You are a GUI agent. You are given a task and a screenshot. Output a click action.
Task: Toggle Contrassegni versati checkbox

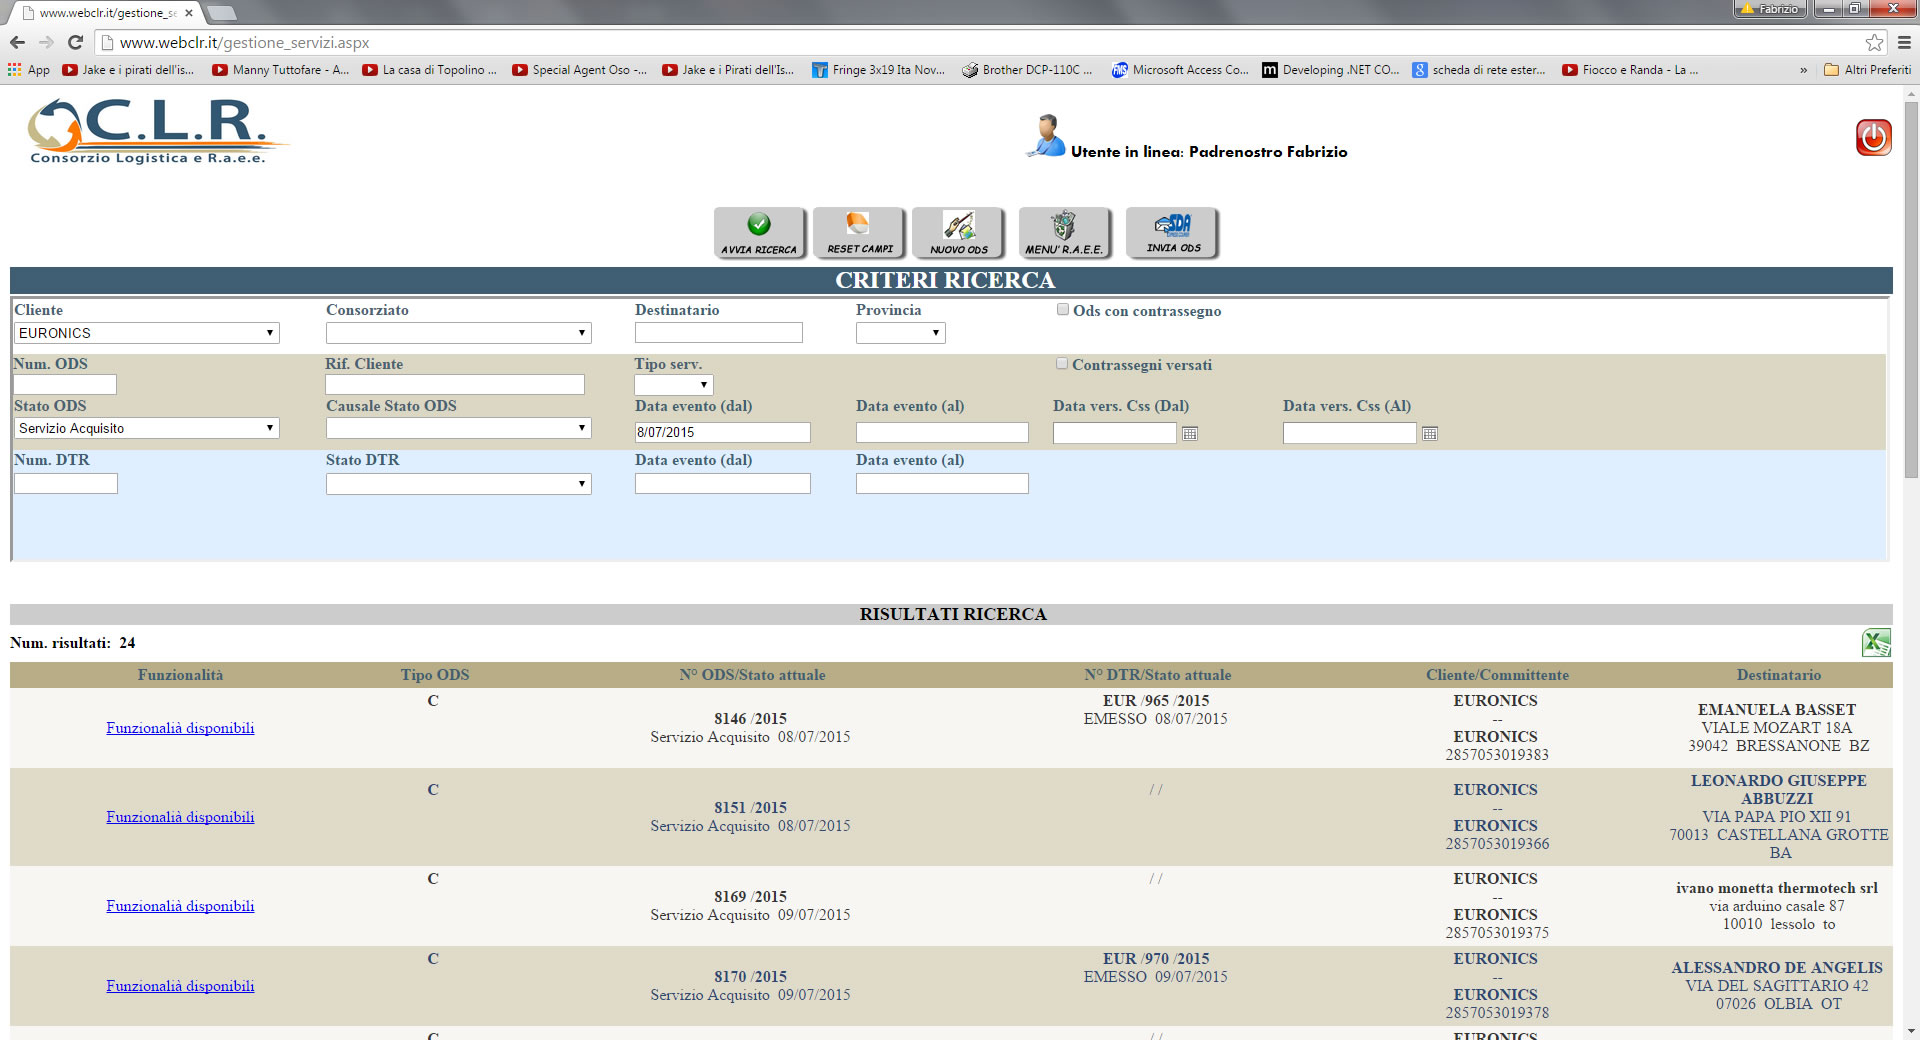pos(1062,364)
